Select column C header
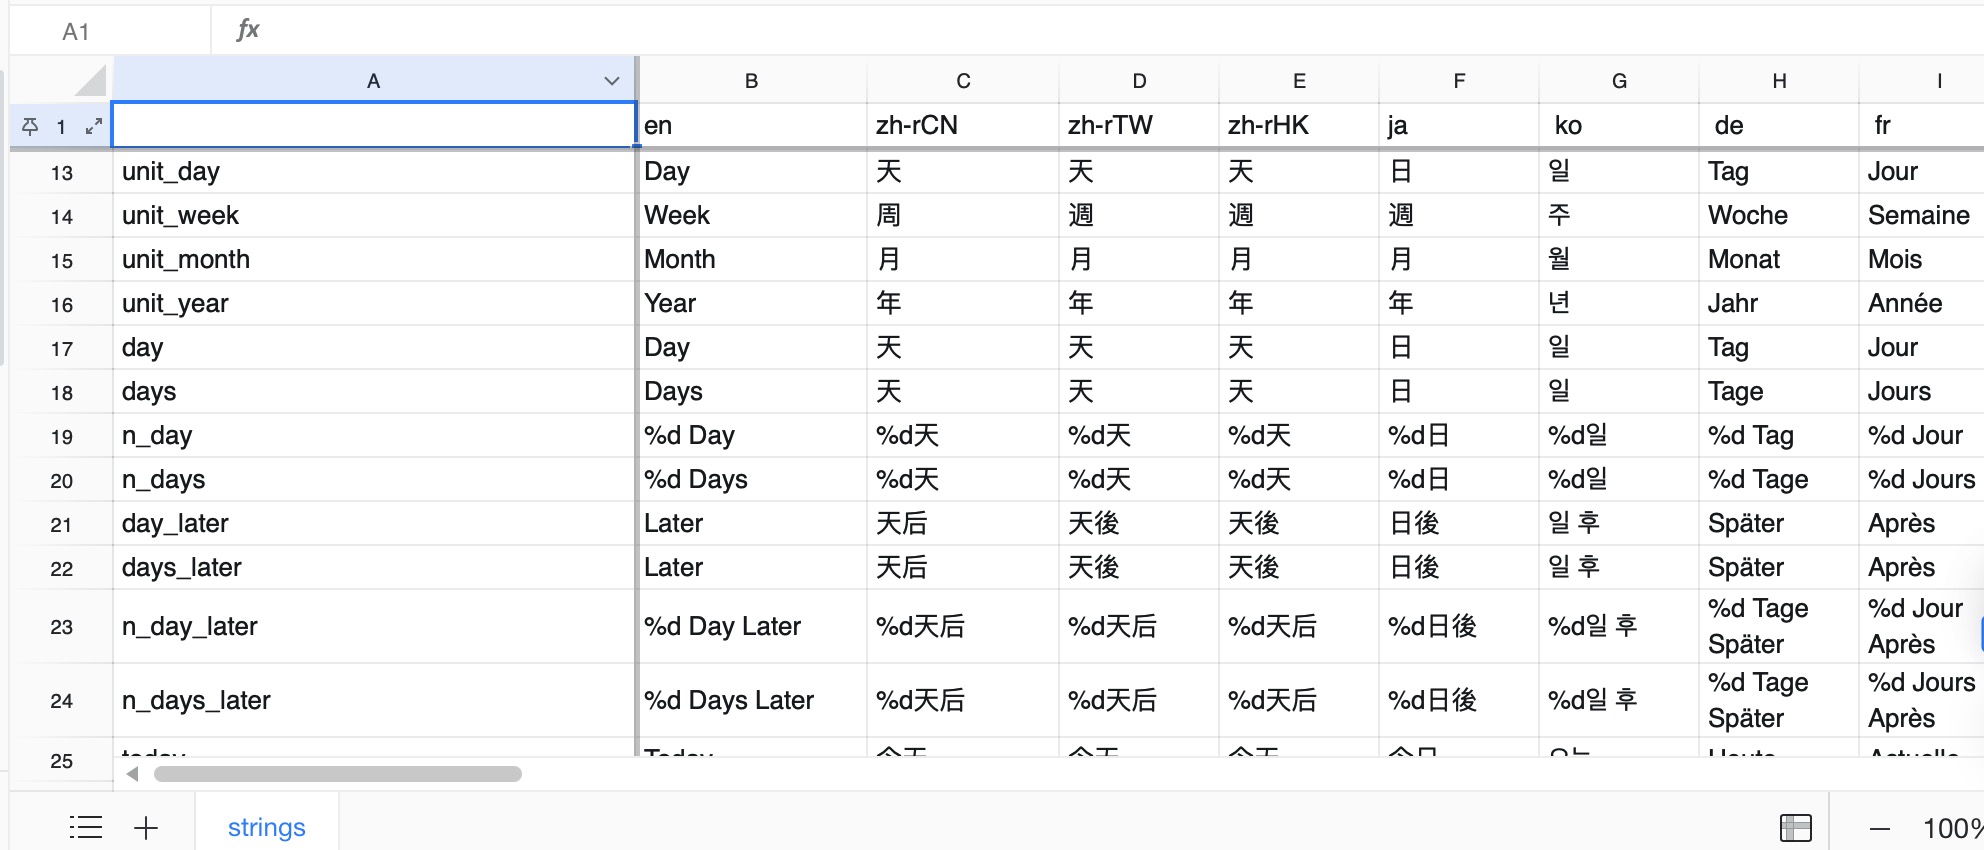 (963, 81)
